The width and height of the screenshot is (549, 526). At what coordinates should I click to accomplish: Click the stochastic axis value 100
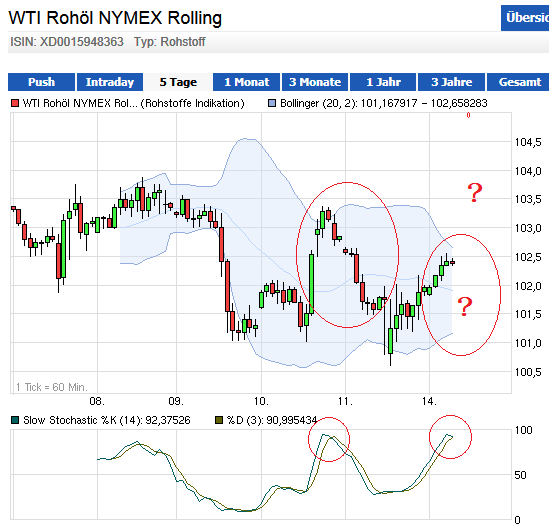tap(523, 430)
